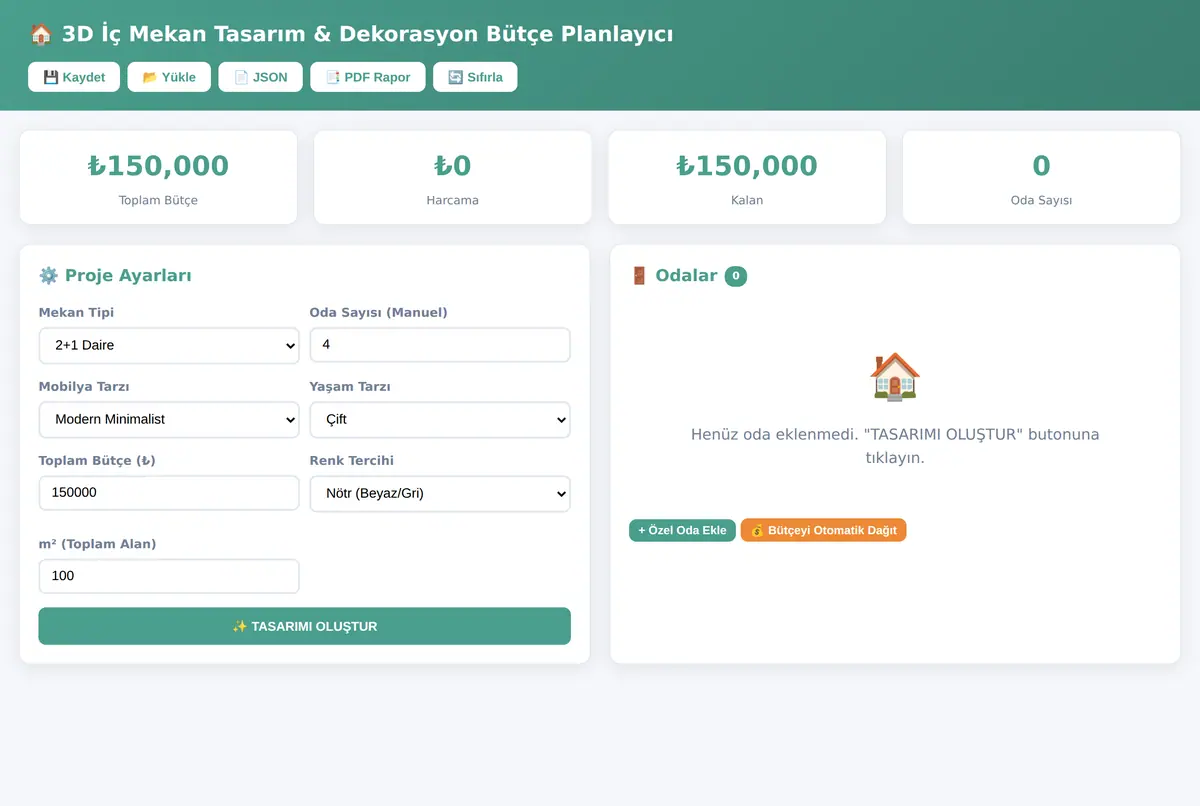Choose a Renk Tercihi option
The image size is (1200, 806).
coord(440,493)
